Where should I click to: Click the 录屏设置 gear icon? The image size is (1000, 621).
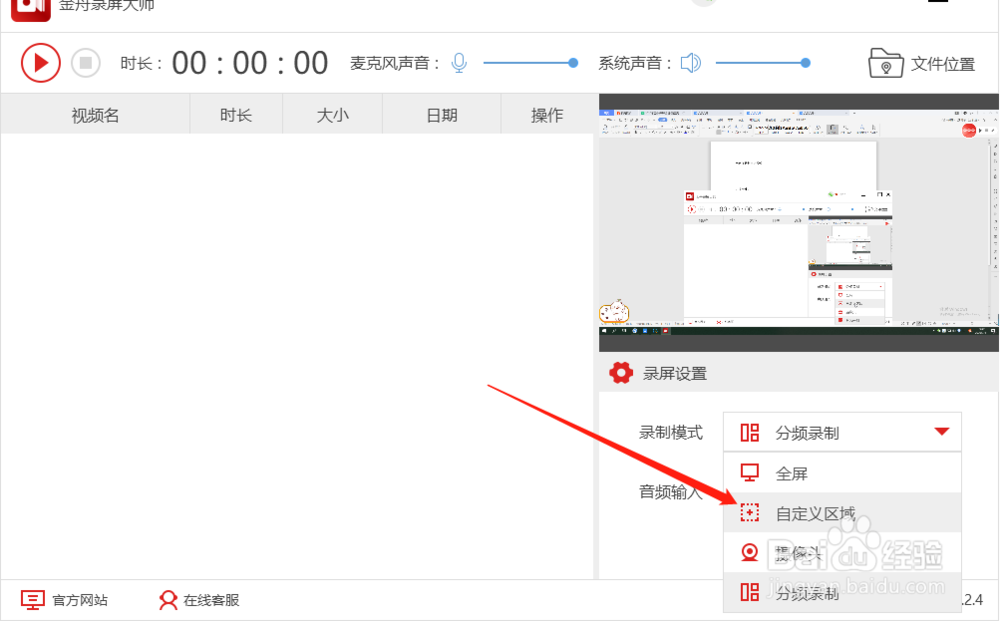(621, 373)
